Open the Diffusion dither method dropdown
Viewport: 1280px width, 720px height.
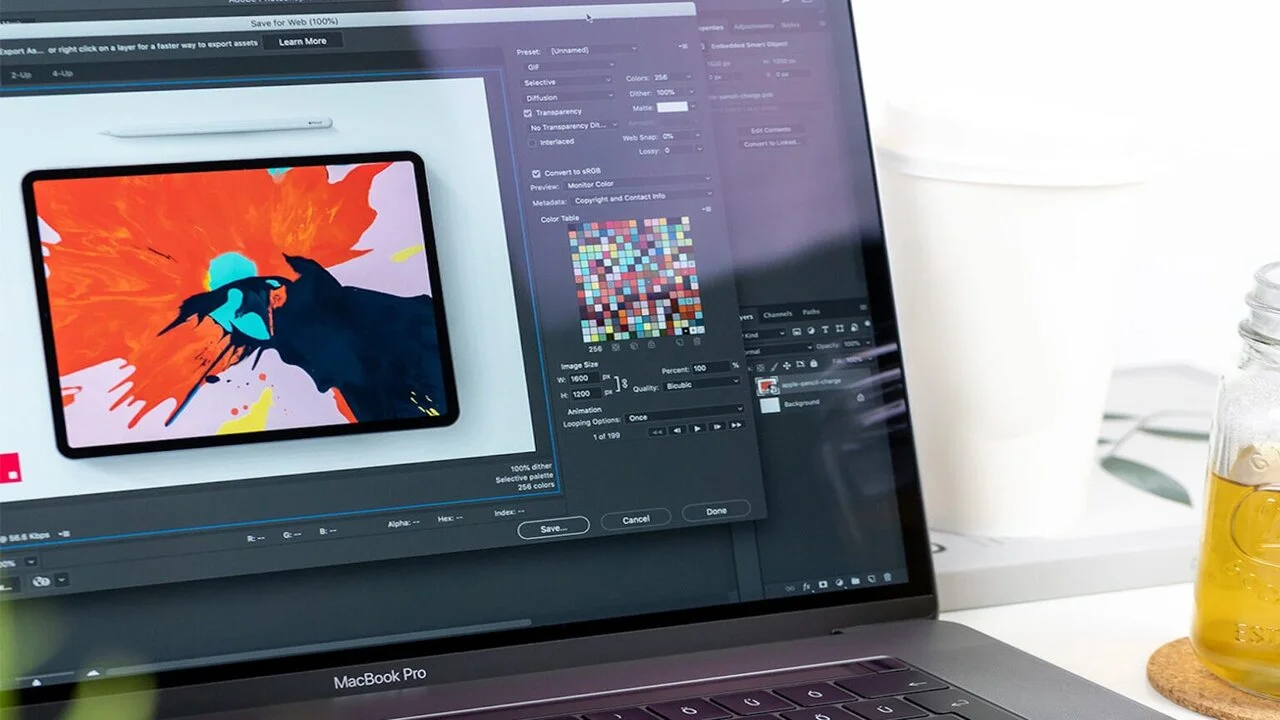(570, 97)
